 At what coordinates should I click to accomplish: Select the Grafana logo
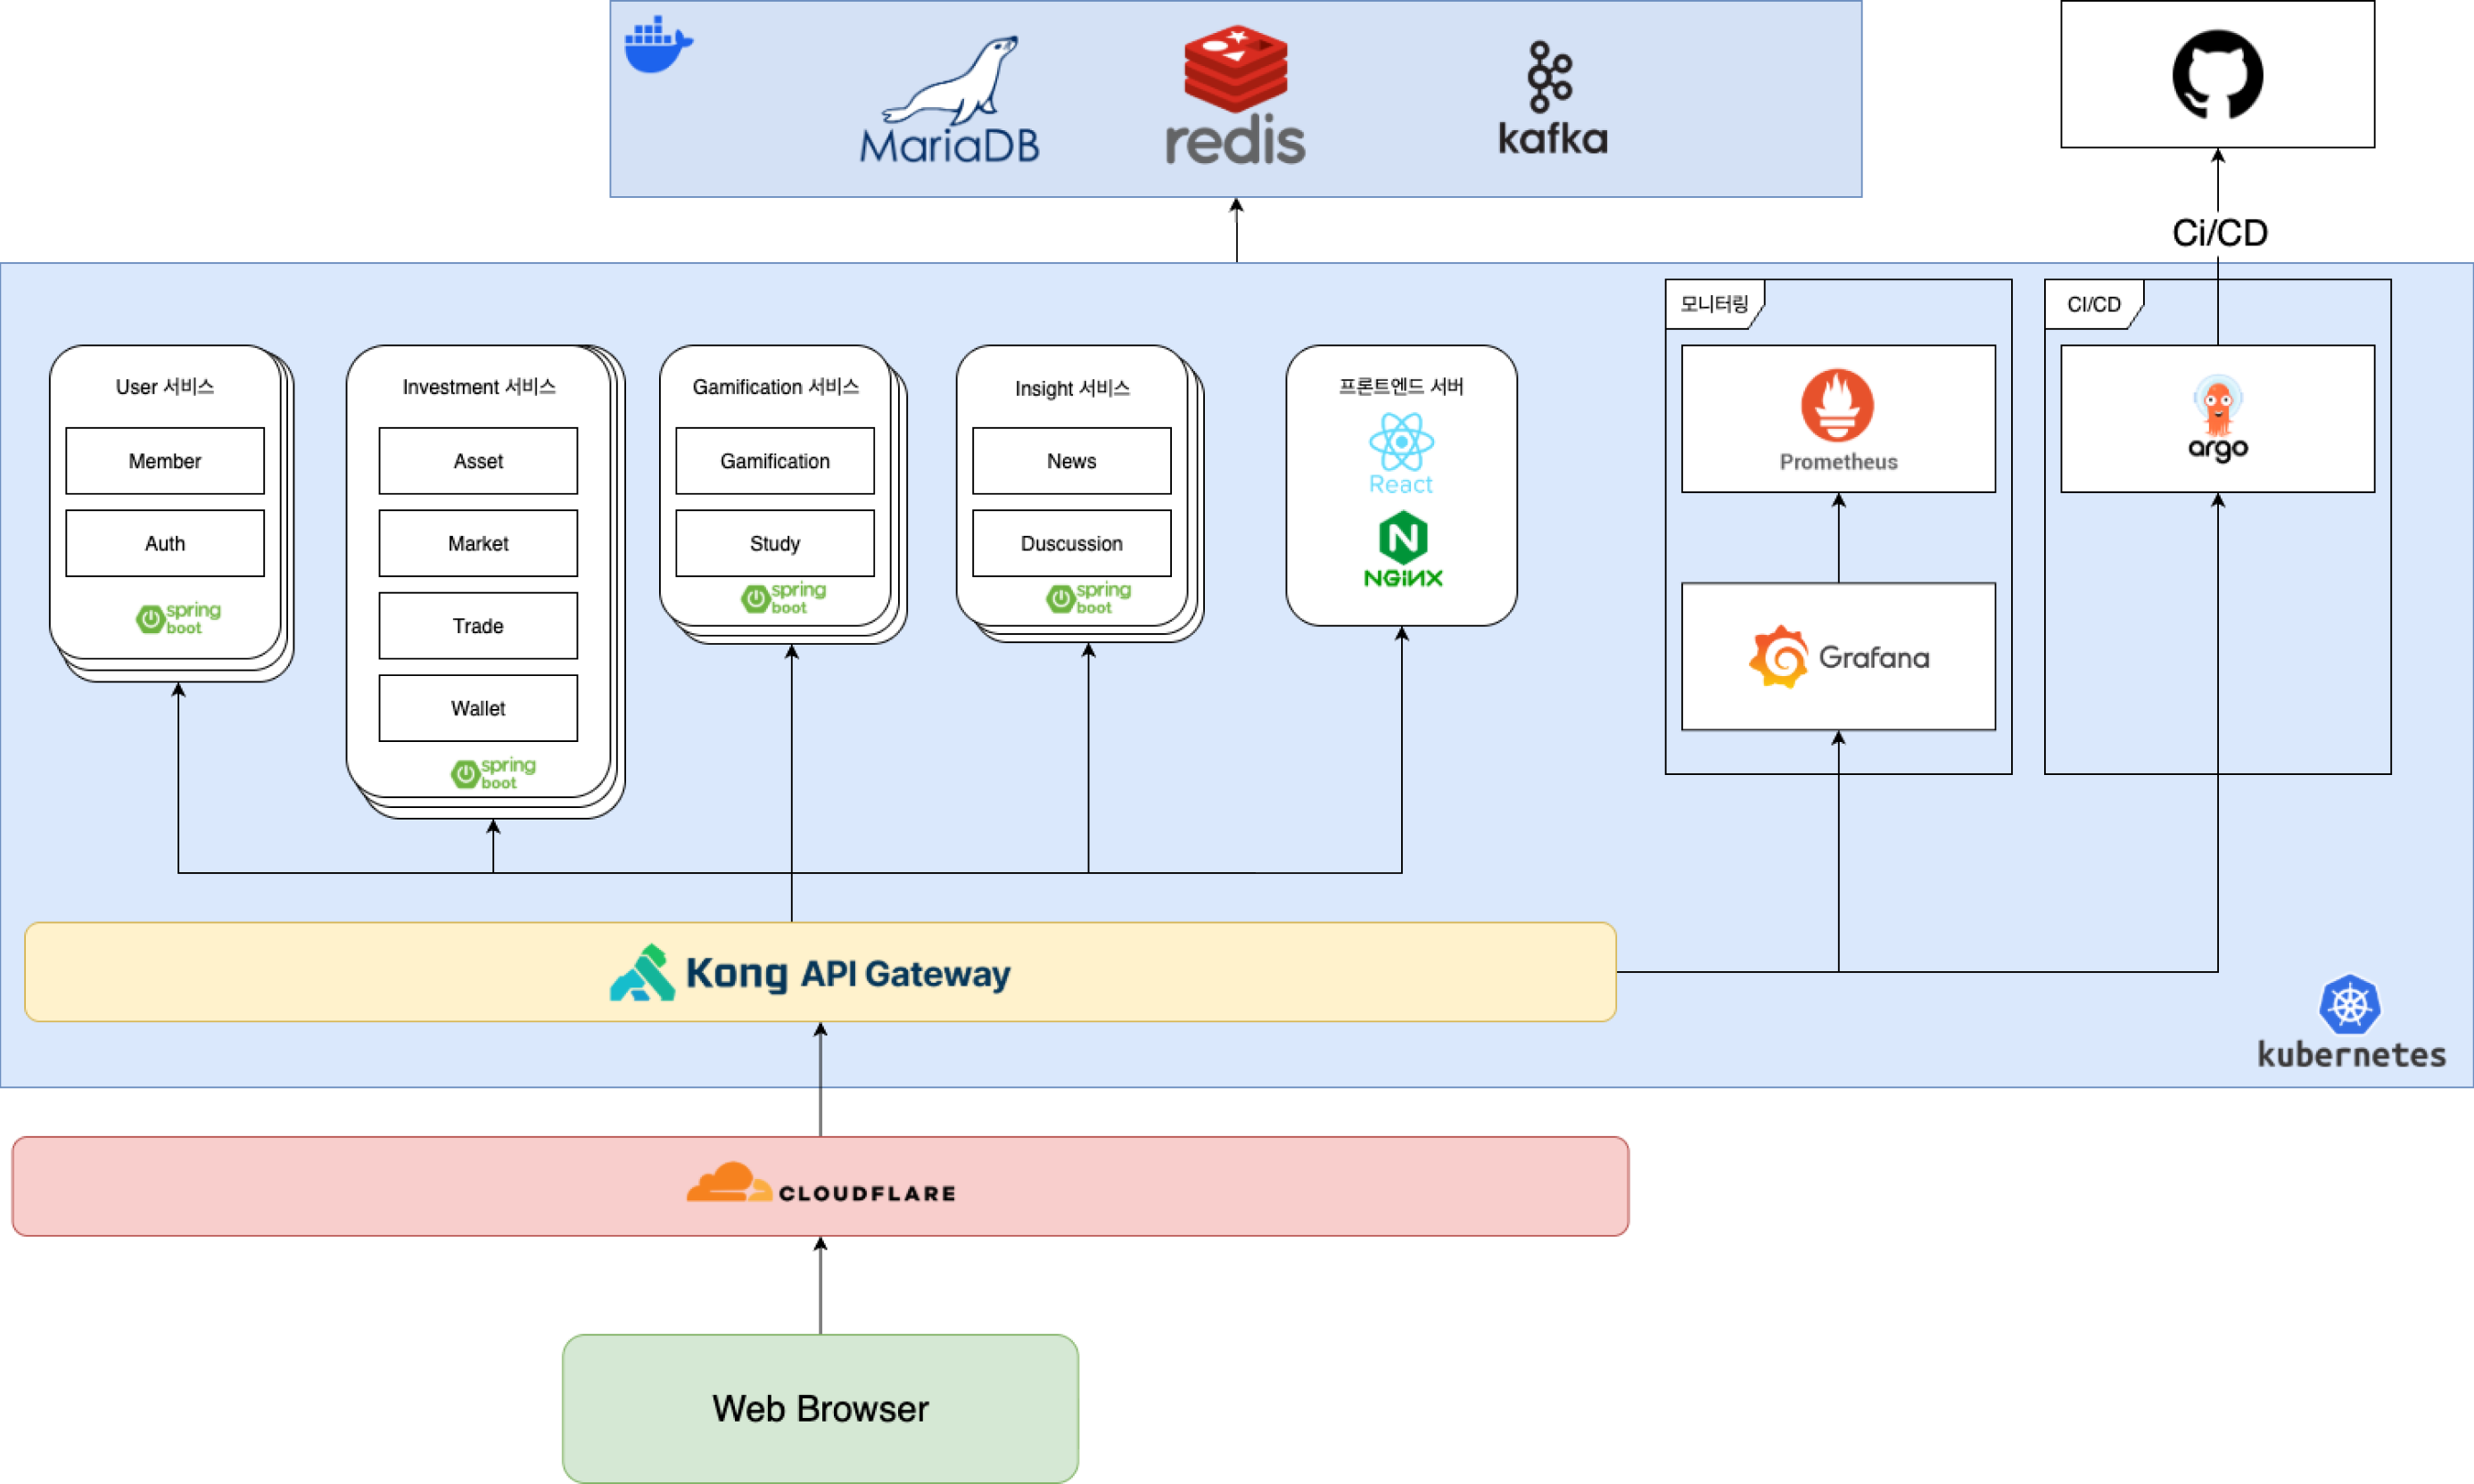coord(1837,657)
